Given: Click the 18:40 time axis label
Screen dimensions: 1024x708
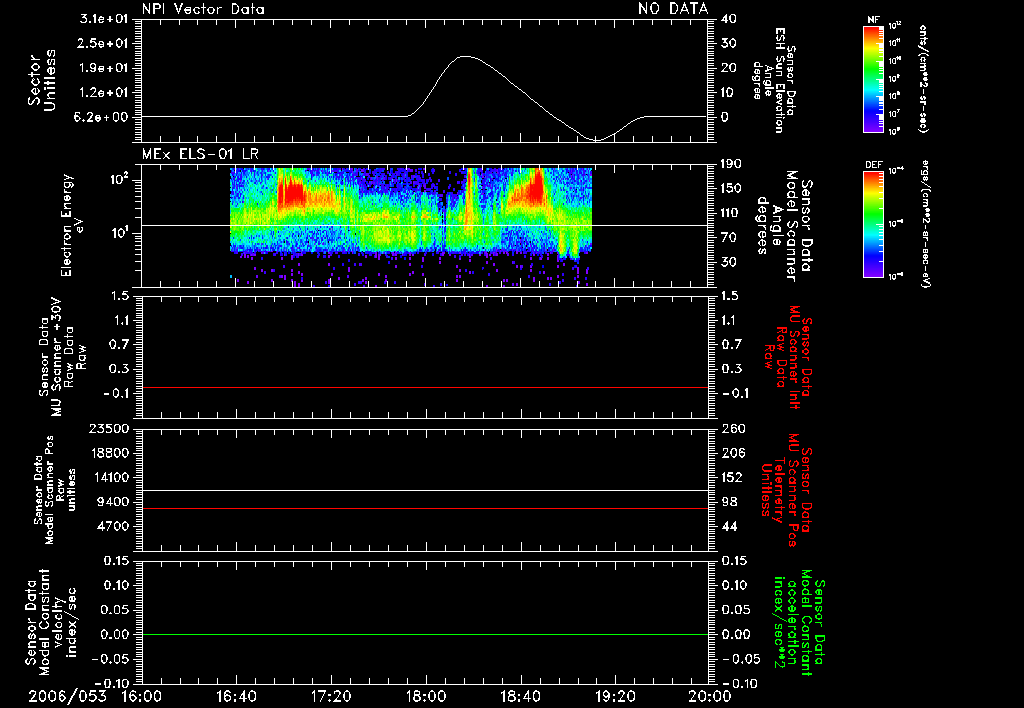Looking at the screenshot, I should click(520, 696).
